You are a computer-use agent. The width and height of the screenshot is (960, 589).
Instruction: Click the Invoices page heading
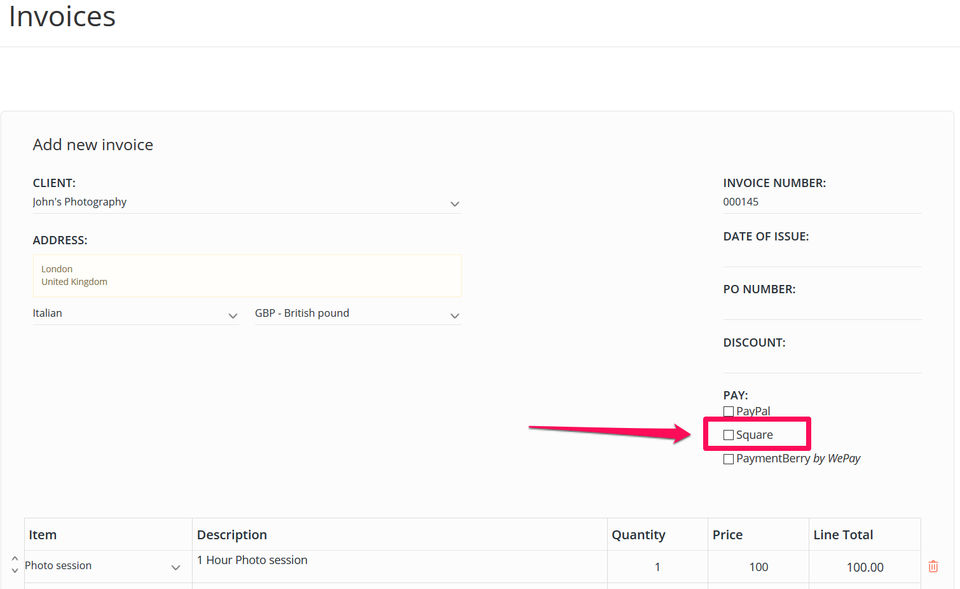[62, 17]
